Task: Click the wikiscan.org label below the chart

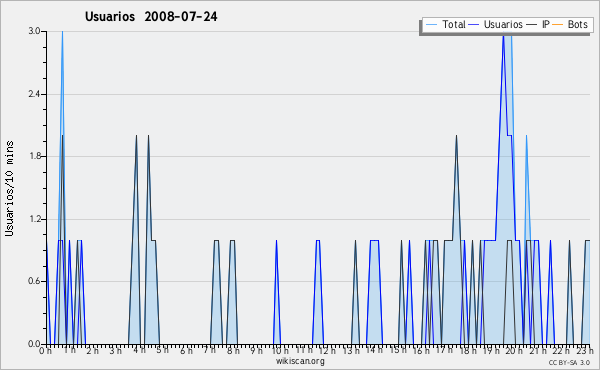Action: (300, 361)
